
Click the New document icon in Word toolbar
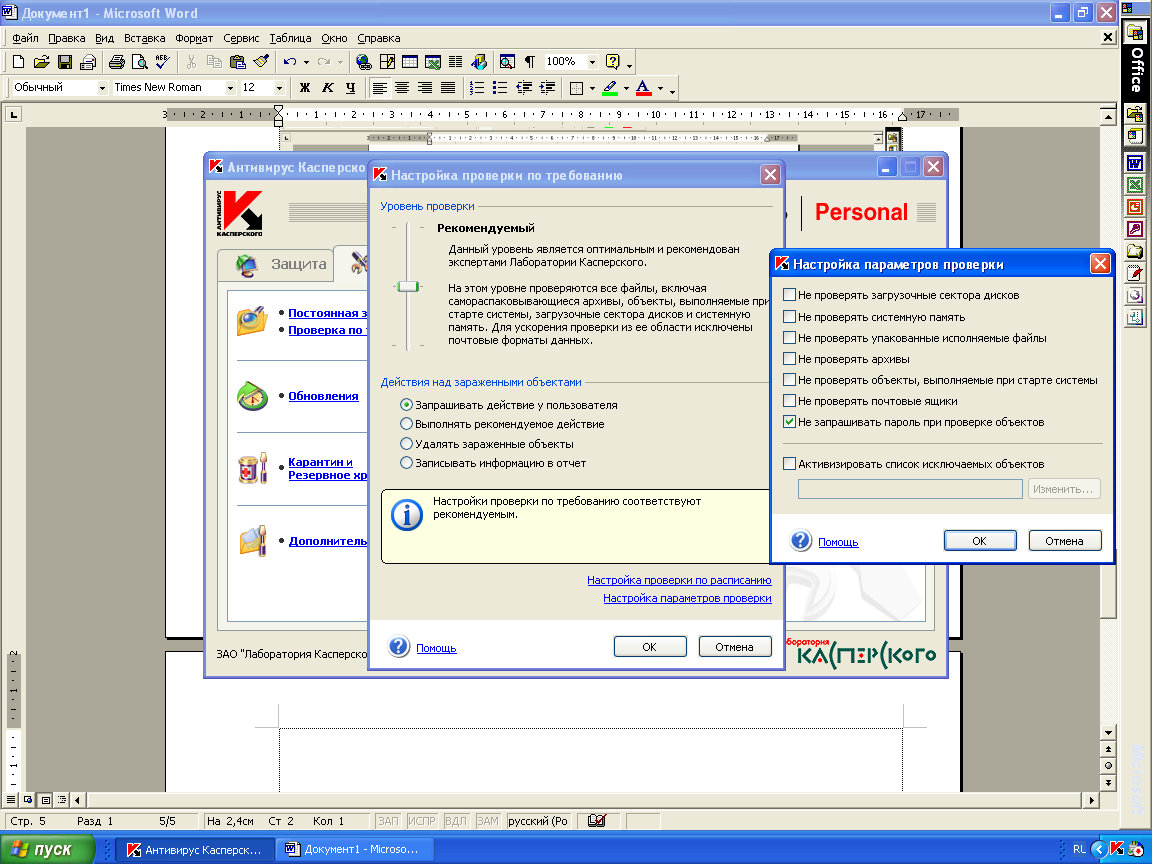19,62
